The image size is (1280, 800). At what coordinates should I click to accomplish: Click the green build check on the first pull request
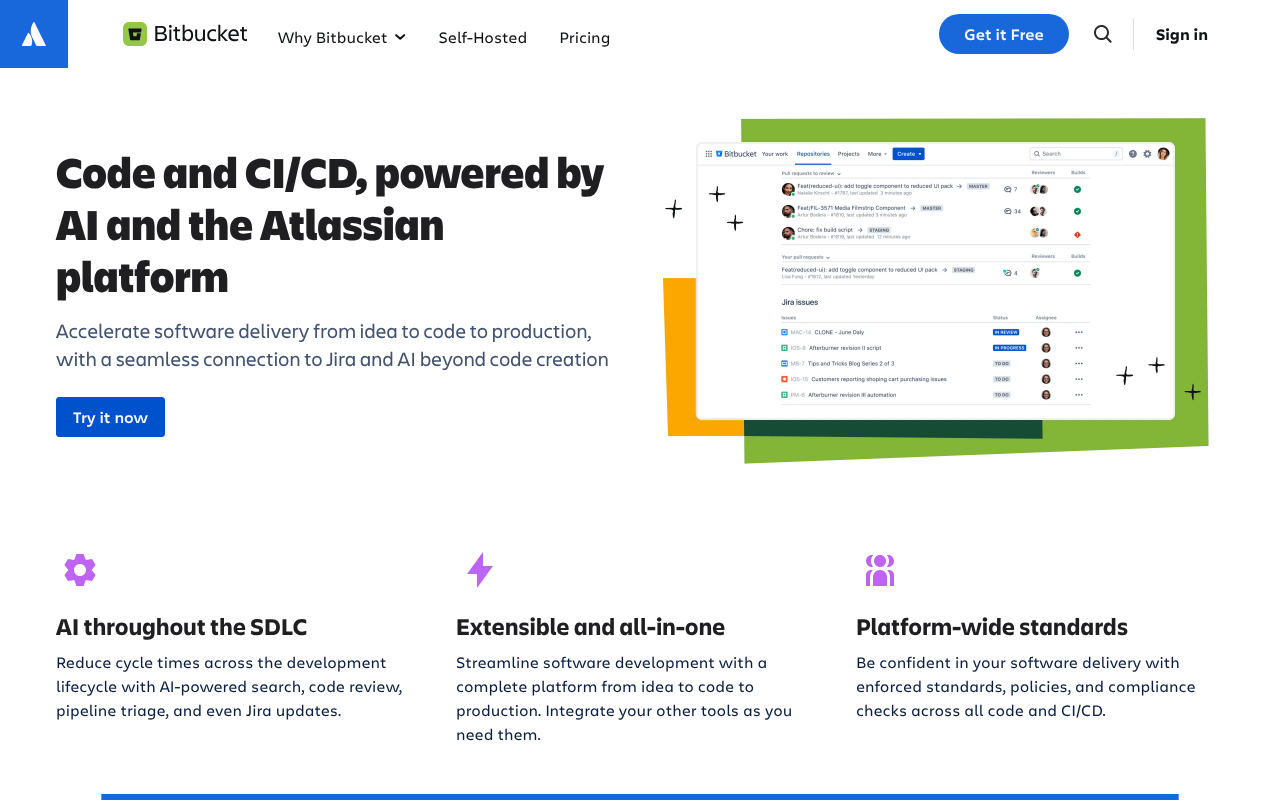tap(1078, 188)
